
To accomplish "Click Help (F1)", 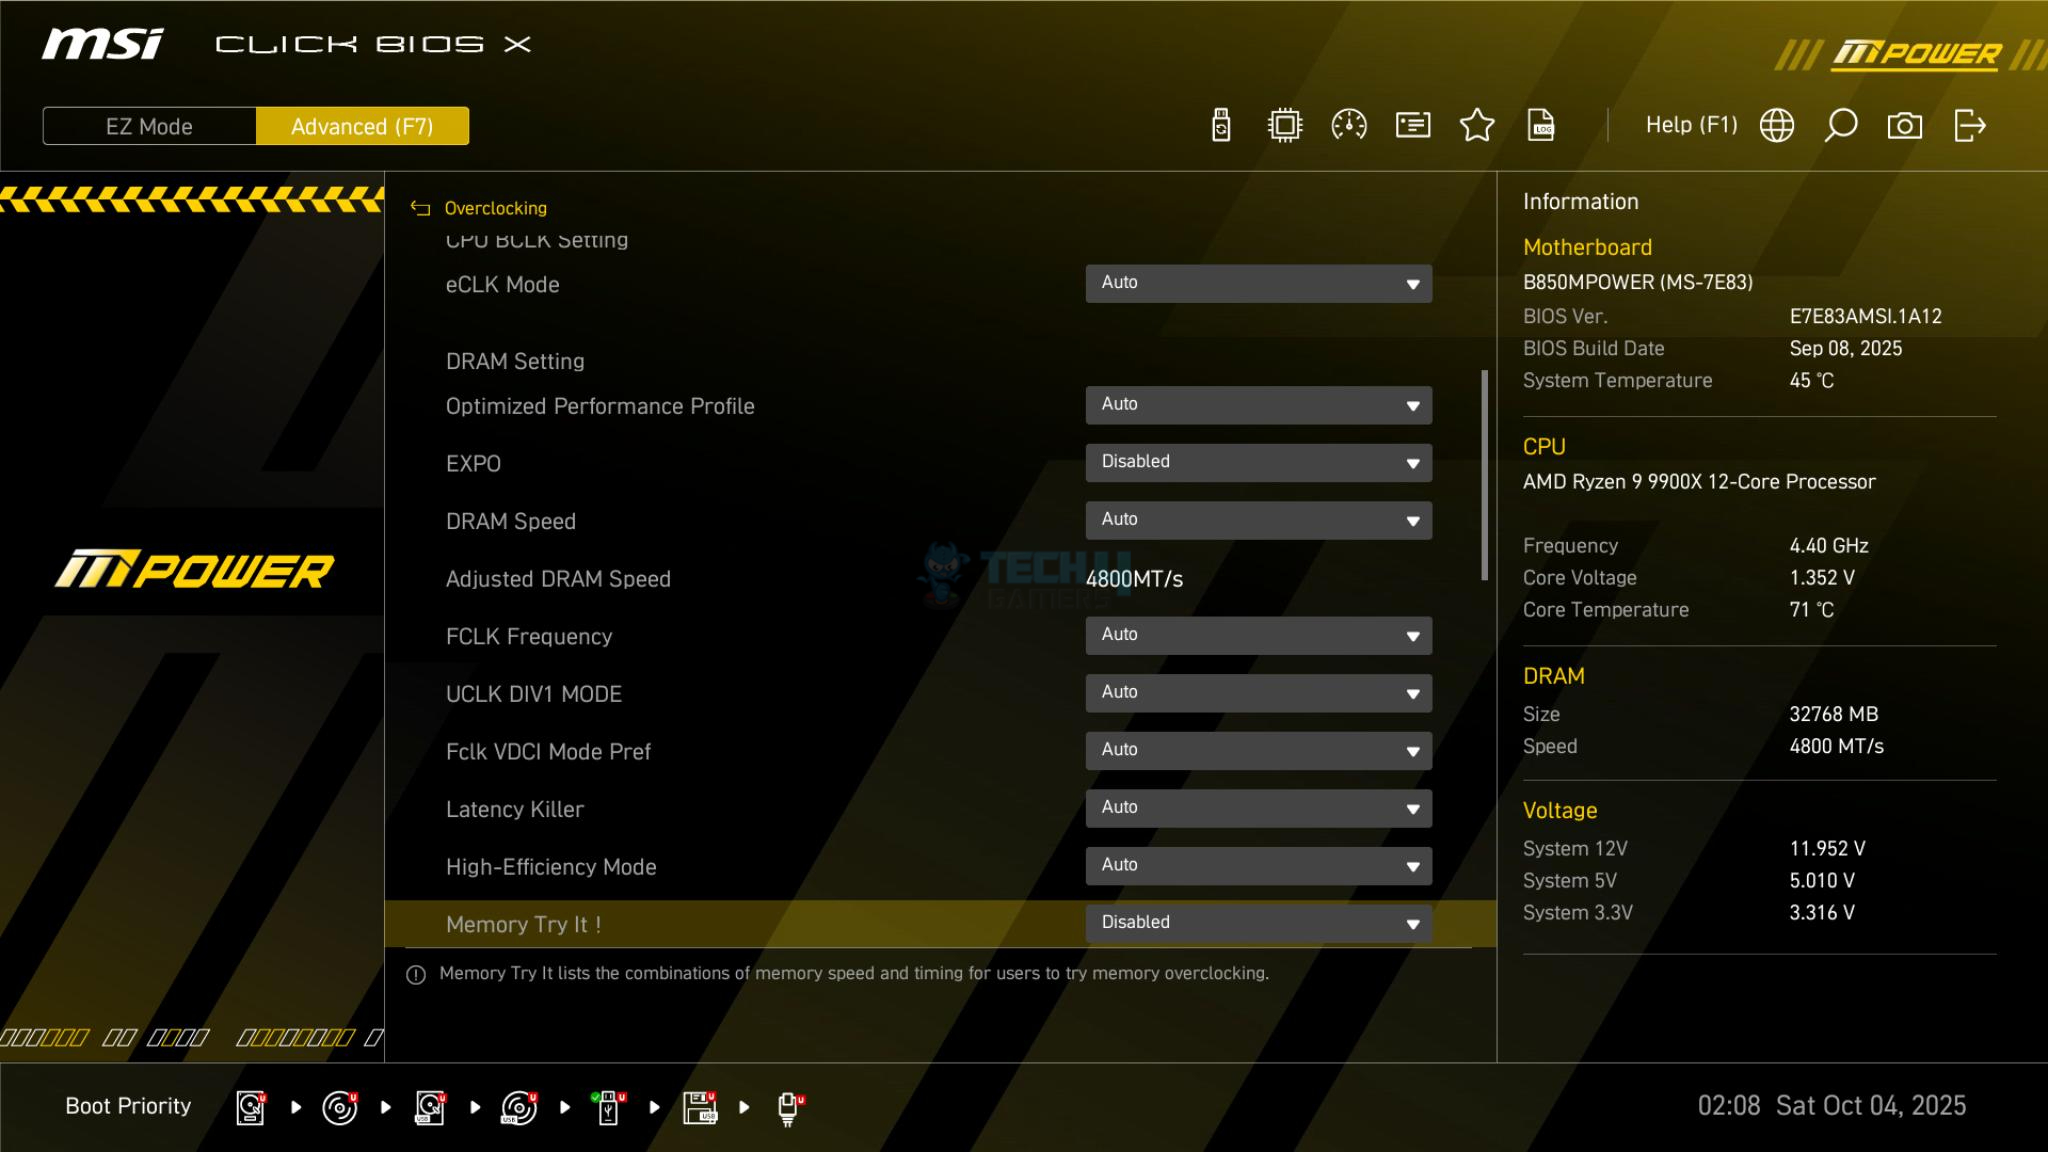I will pos(1691,125).
